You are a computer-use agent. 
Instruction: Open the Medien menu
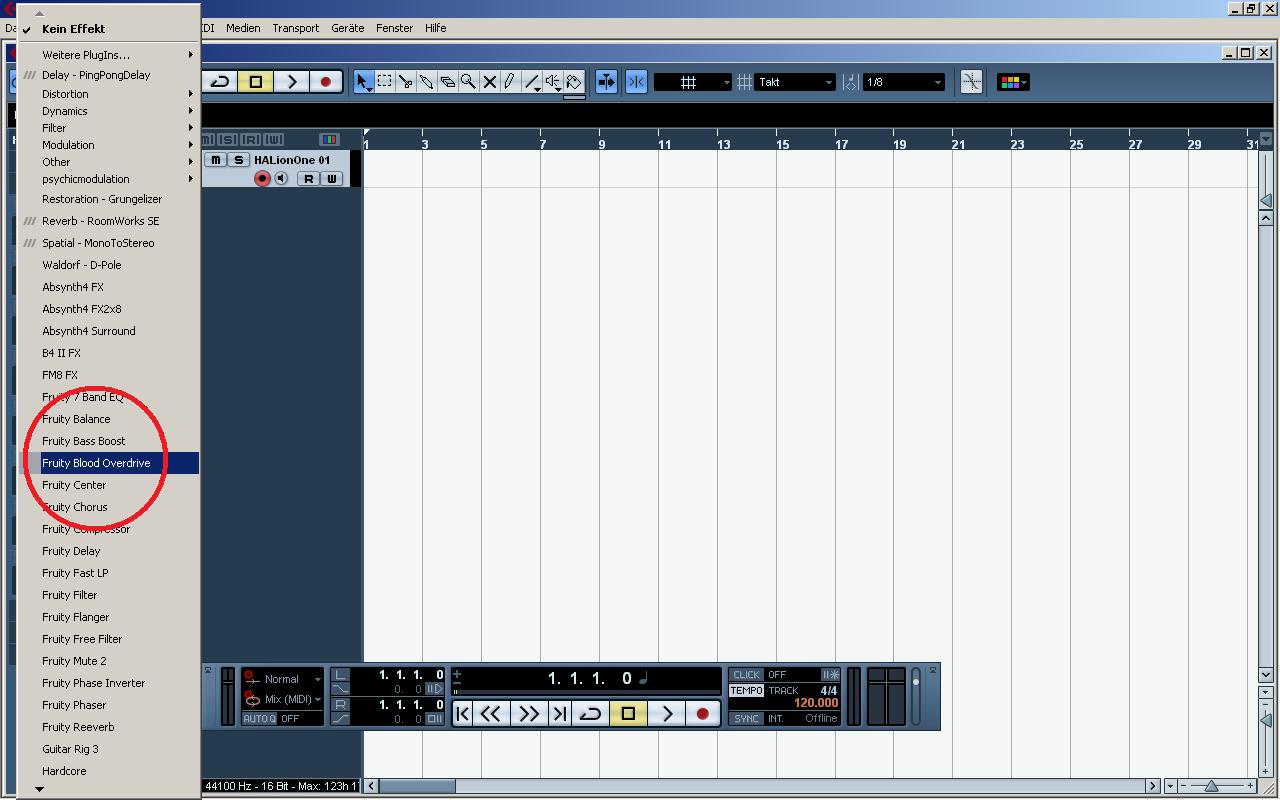(x=243, y=28)
